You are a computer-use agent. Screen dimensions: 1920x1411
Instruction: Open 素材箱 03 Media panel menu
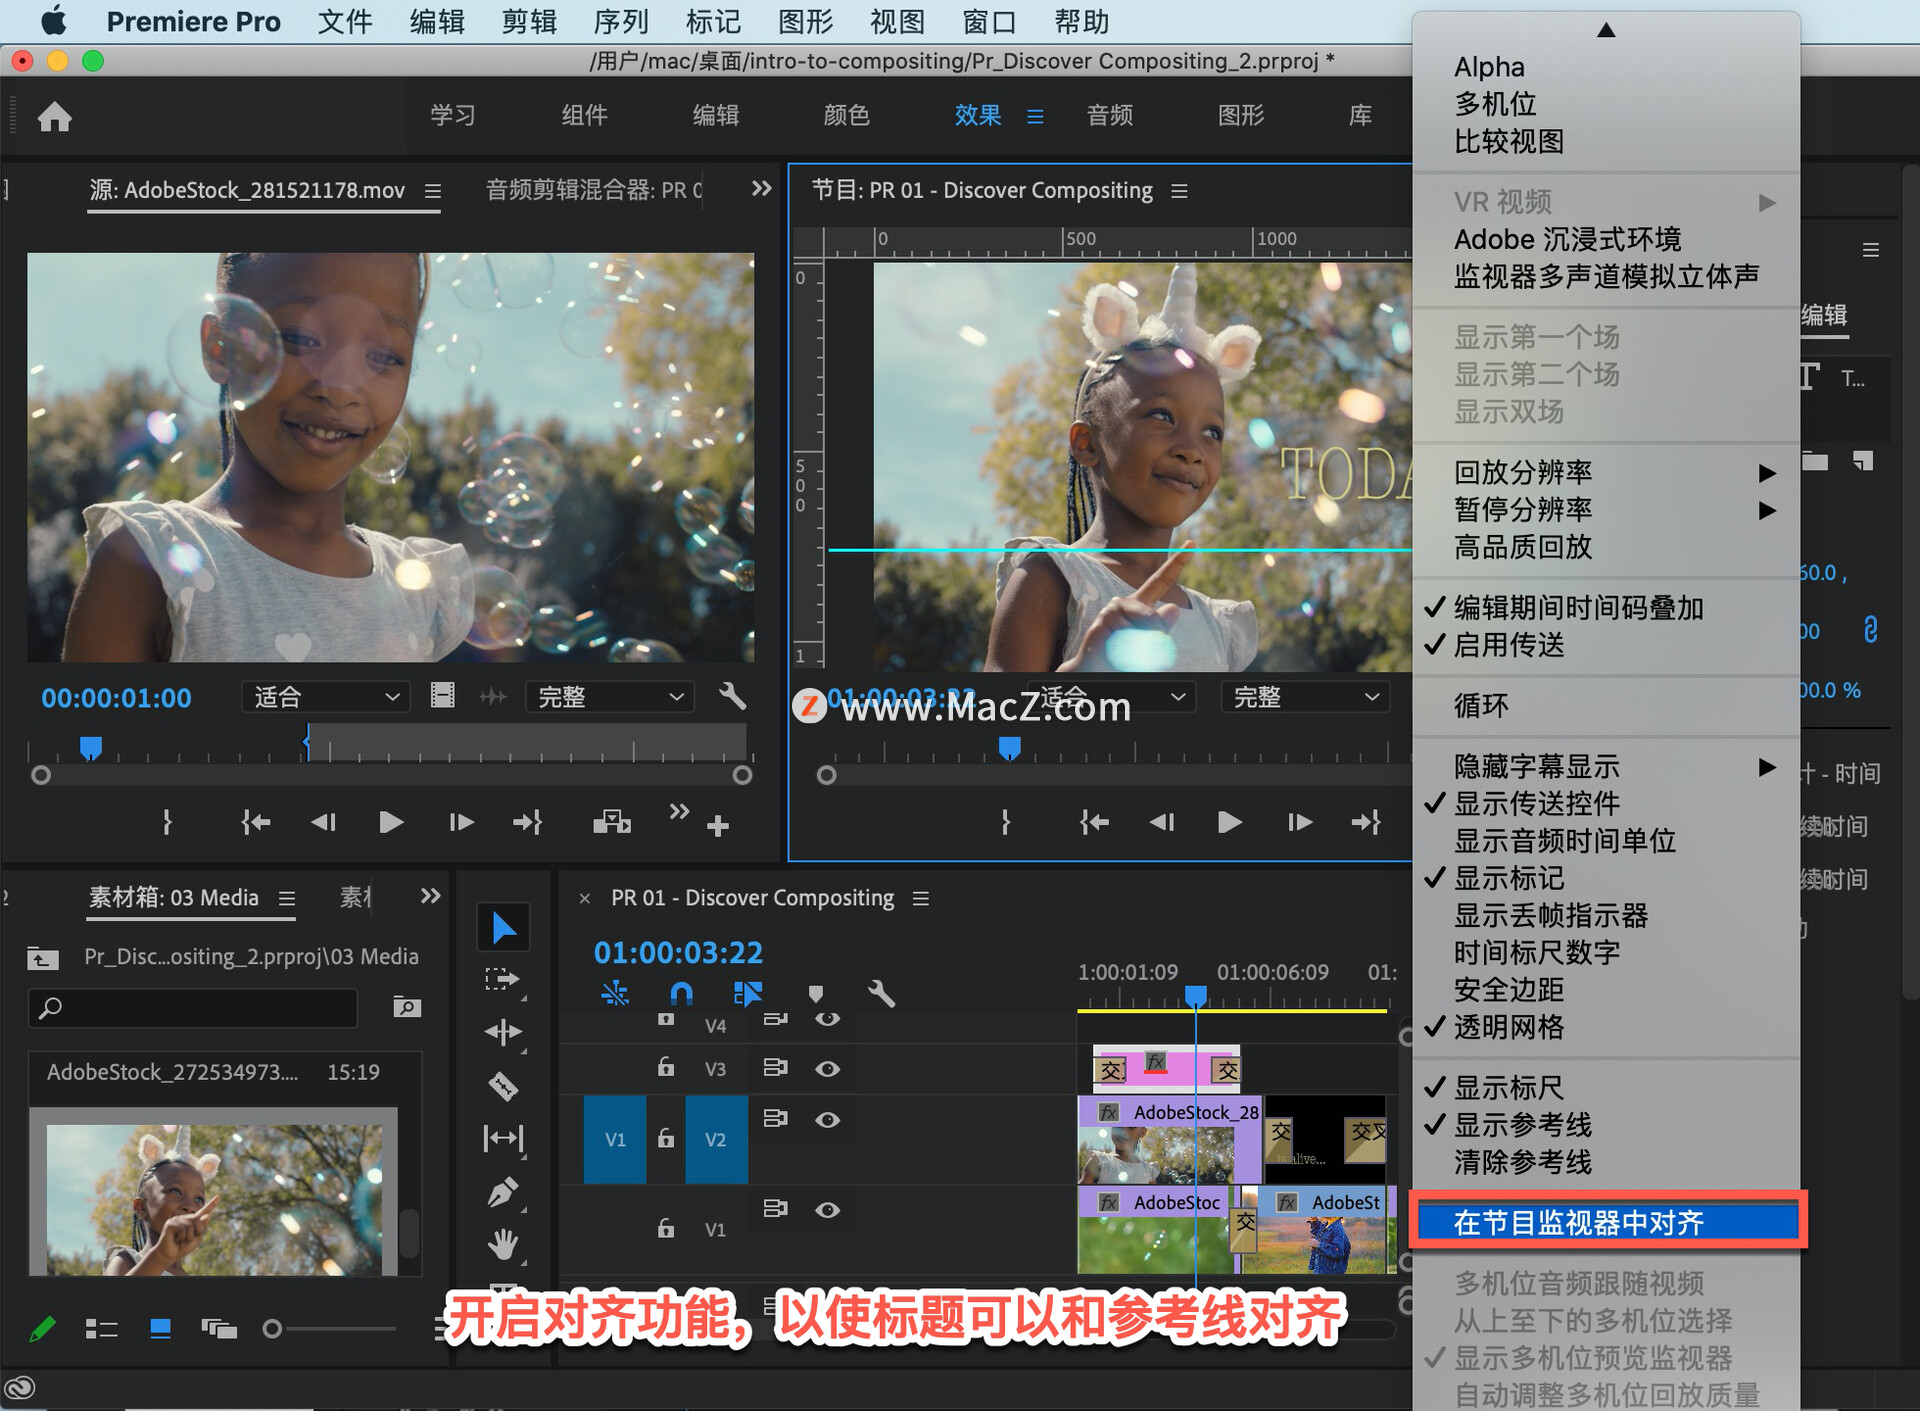287,899
